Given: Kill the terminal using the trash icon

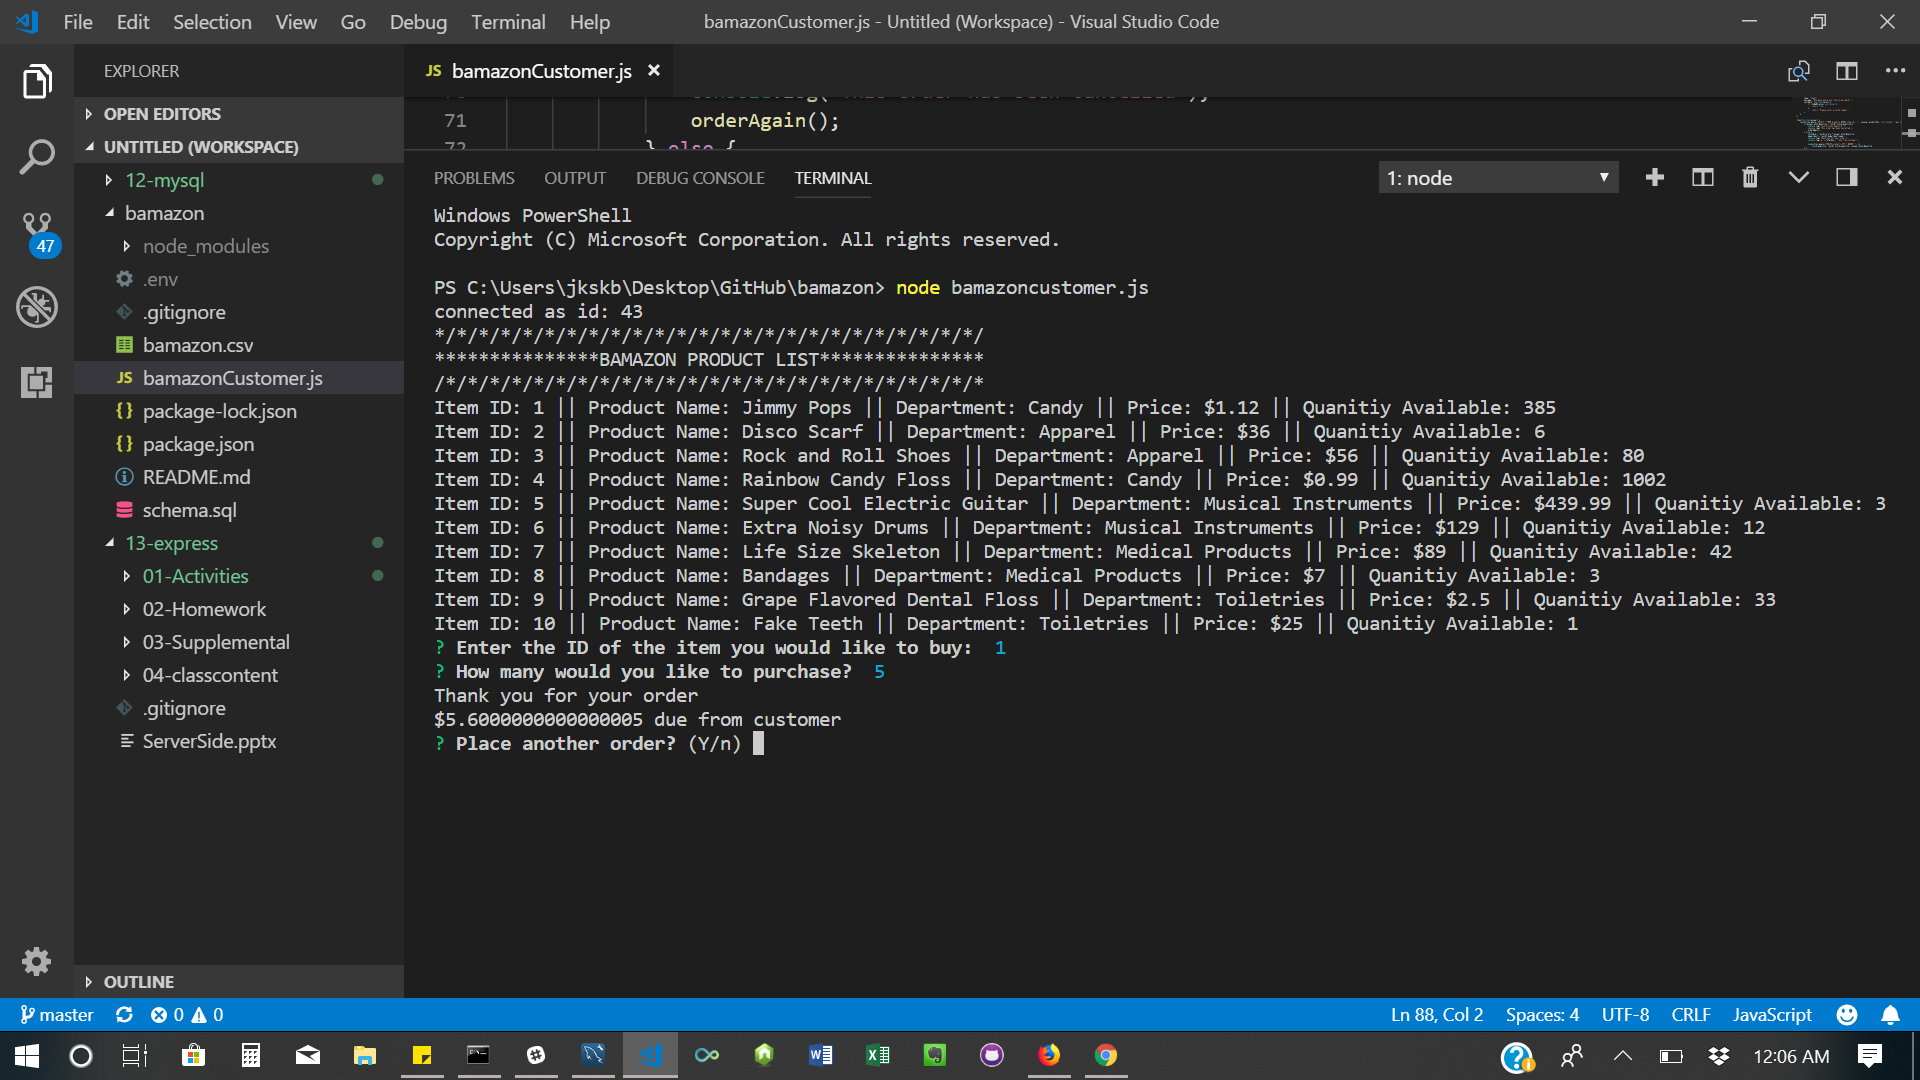Looking at the screenshot, I should click(x=1750, y=177).
